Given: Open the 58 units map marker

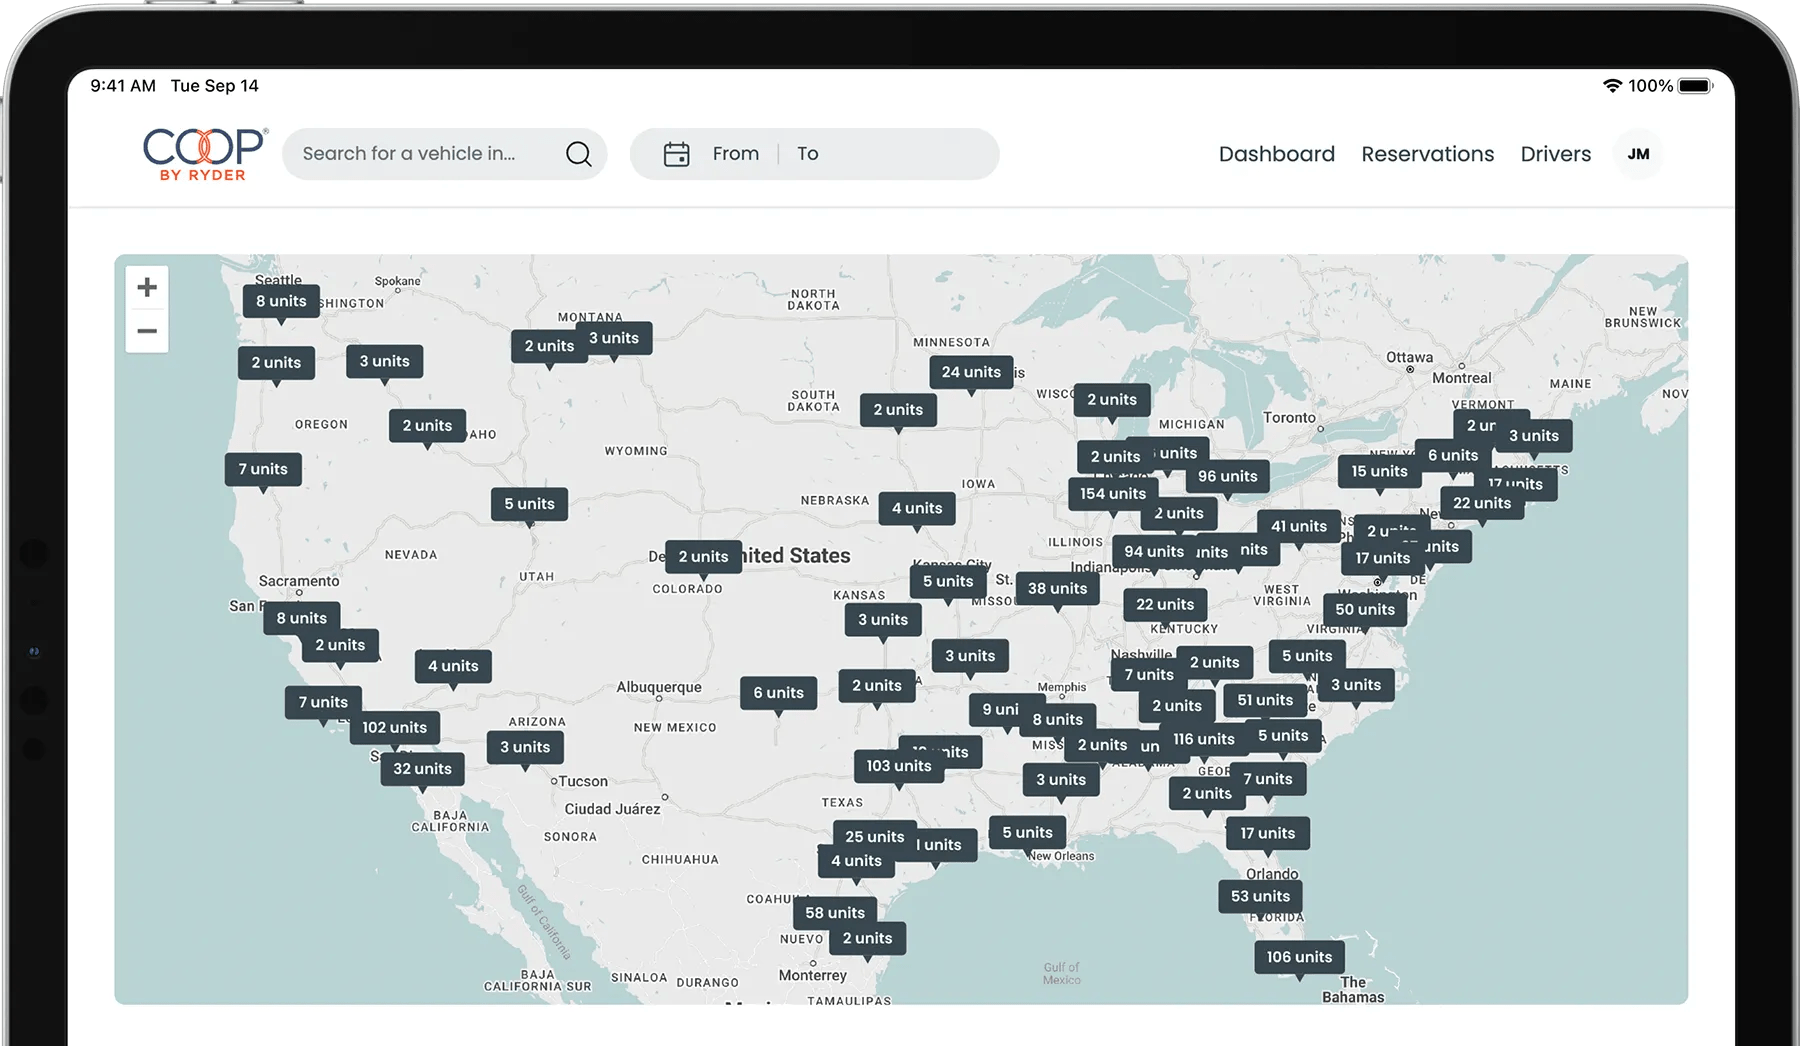Looking at the screenshot, I should point(835,914).
